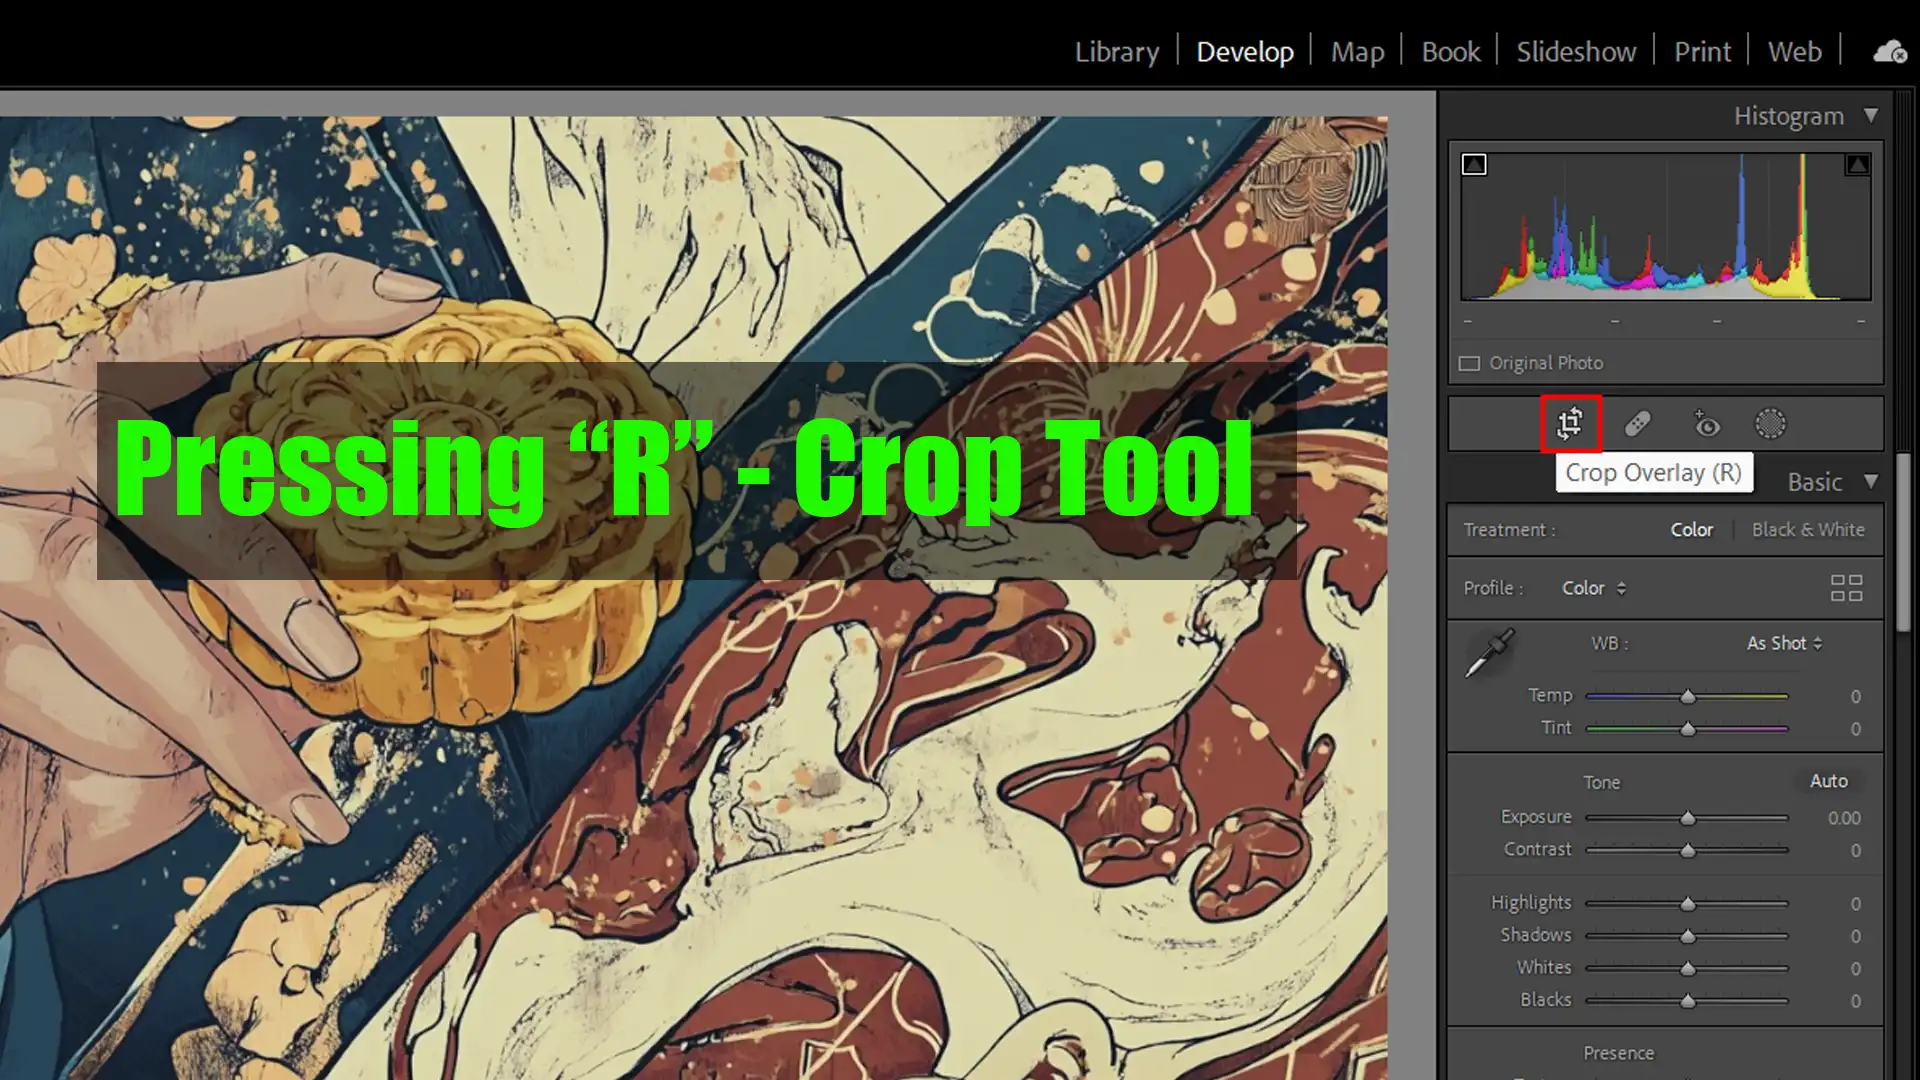Open the Profile Color dropdown
Screen dimensions: 1920x1080
(x=1594, y=588)
